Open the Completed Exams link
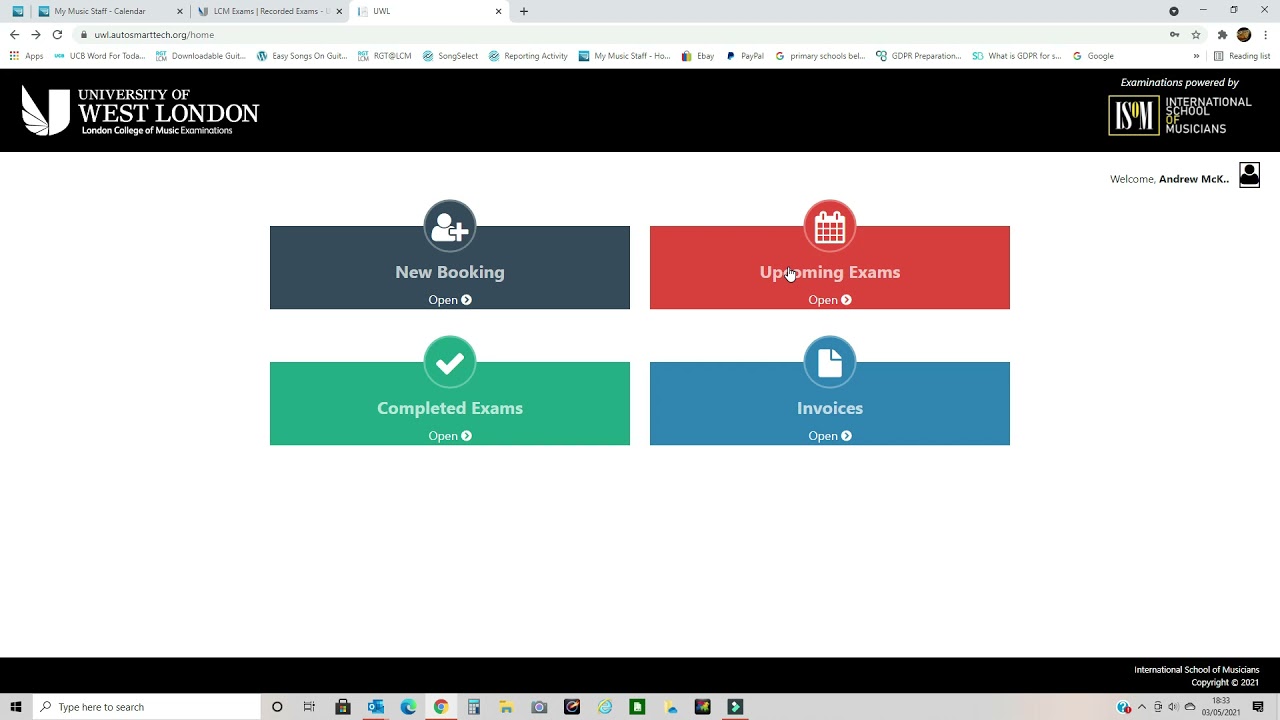Screen dimensions: 1280x720 tap(450, 436)
